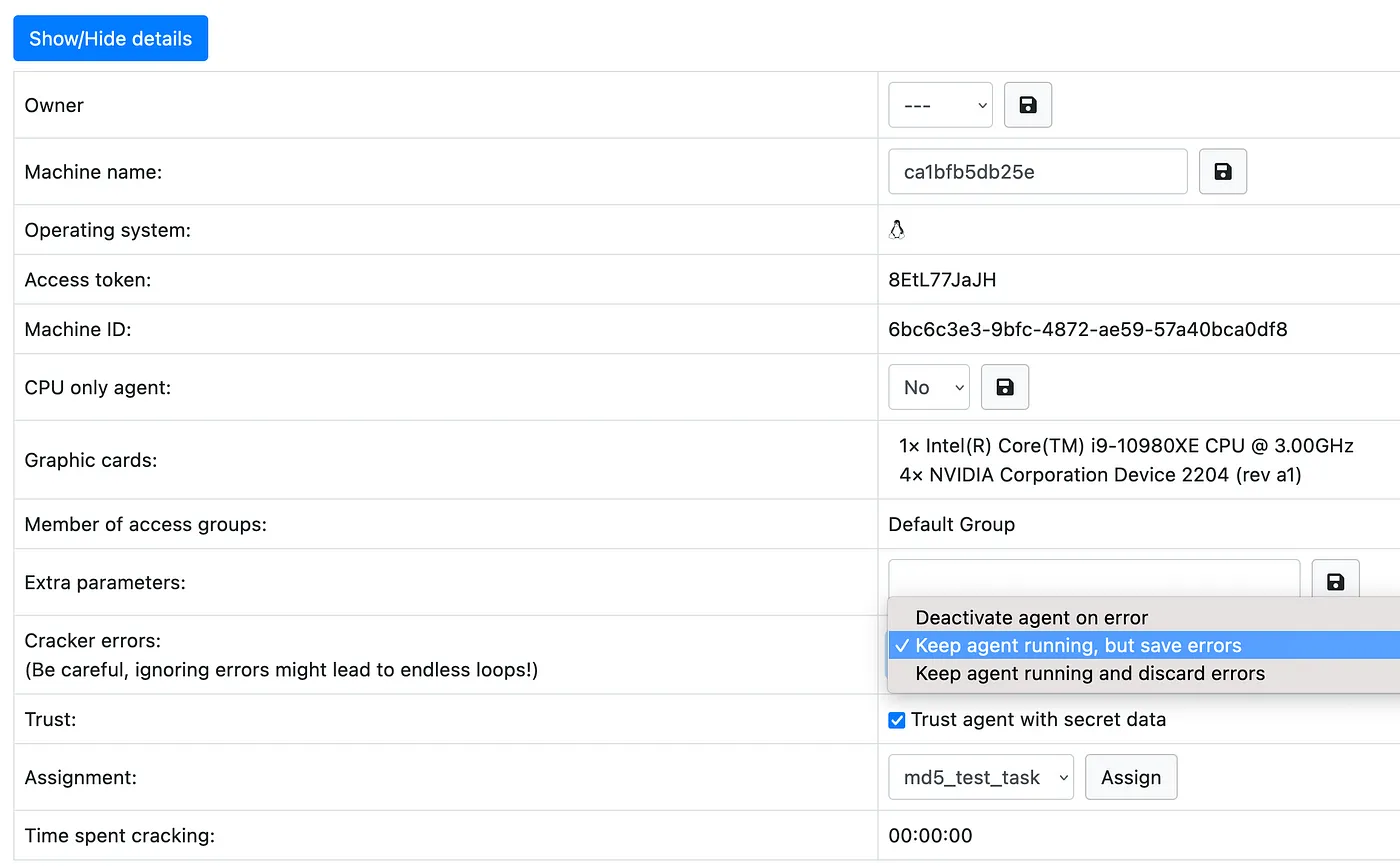Viewport: 1400px width, 866px height.
Task: Click the Machine ID label
Action: [x=77, y=329]
